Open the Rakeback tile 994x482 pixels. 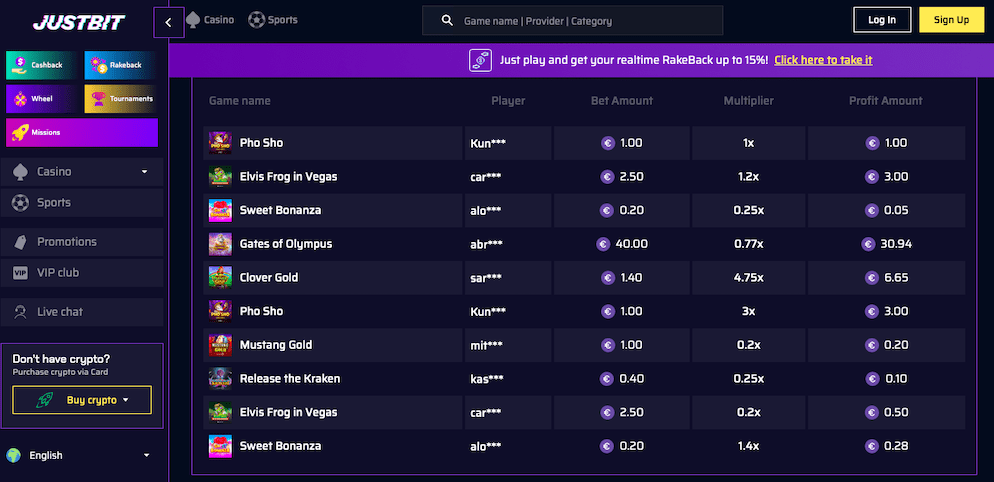coord(120,65)
